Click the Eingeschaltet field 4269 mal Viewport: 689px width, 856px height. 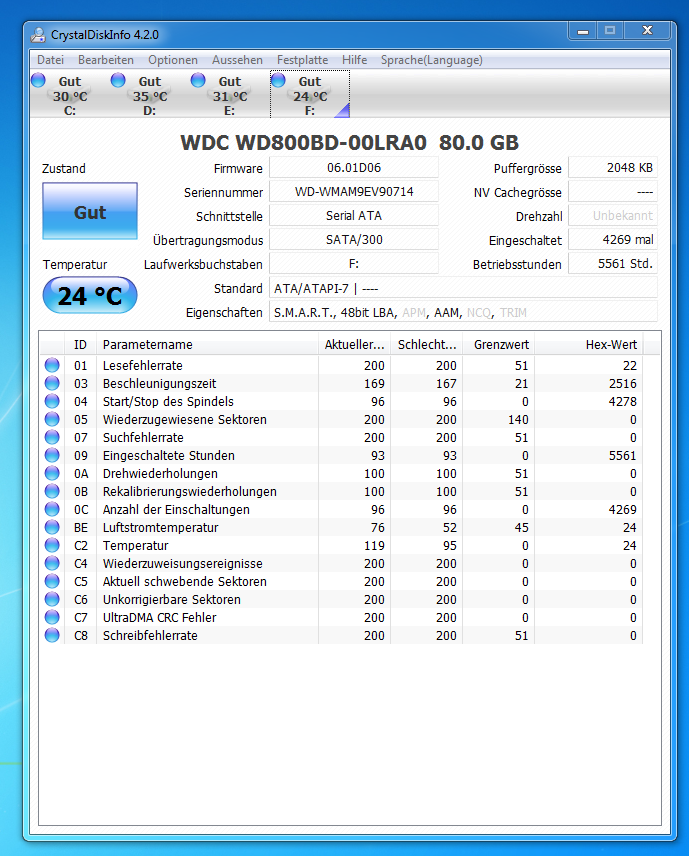click(x=613, y=240)
